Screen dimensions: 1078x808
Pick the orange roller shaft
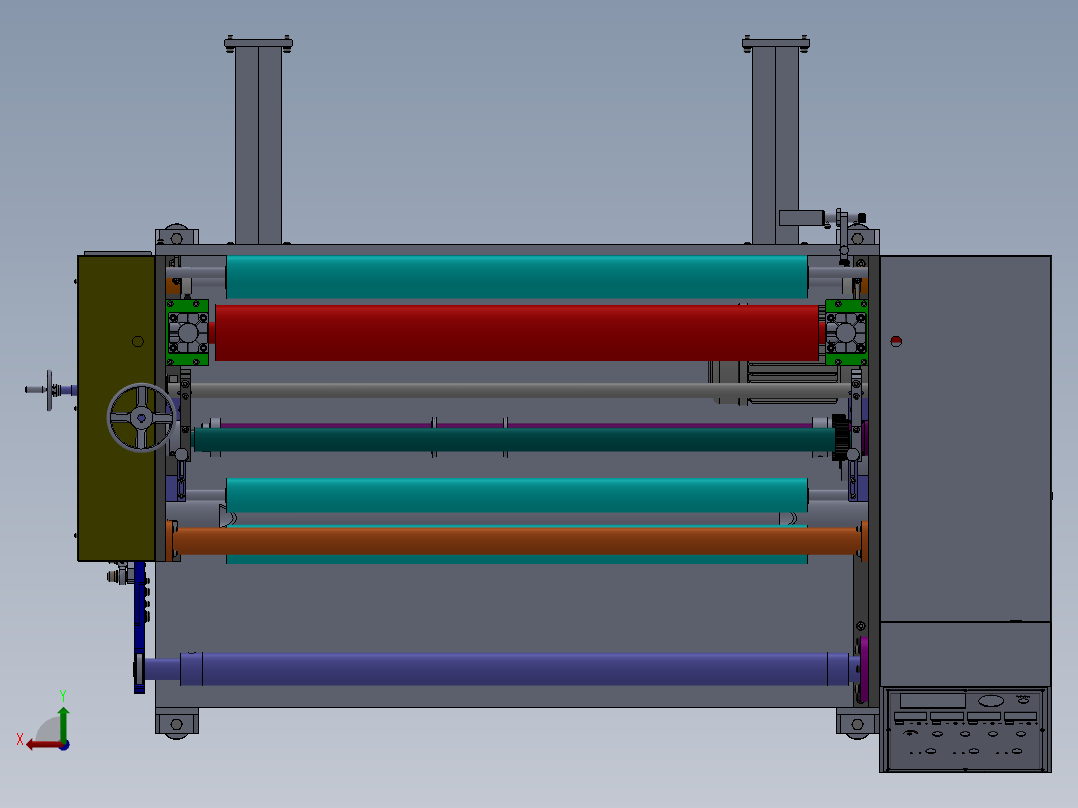click(x=516, y=541)
